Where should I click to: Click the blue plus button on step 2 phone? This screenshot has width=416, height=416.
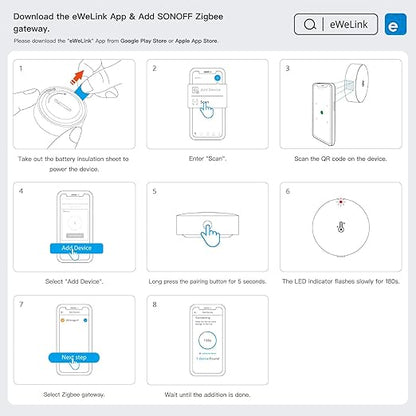[217, 78]
